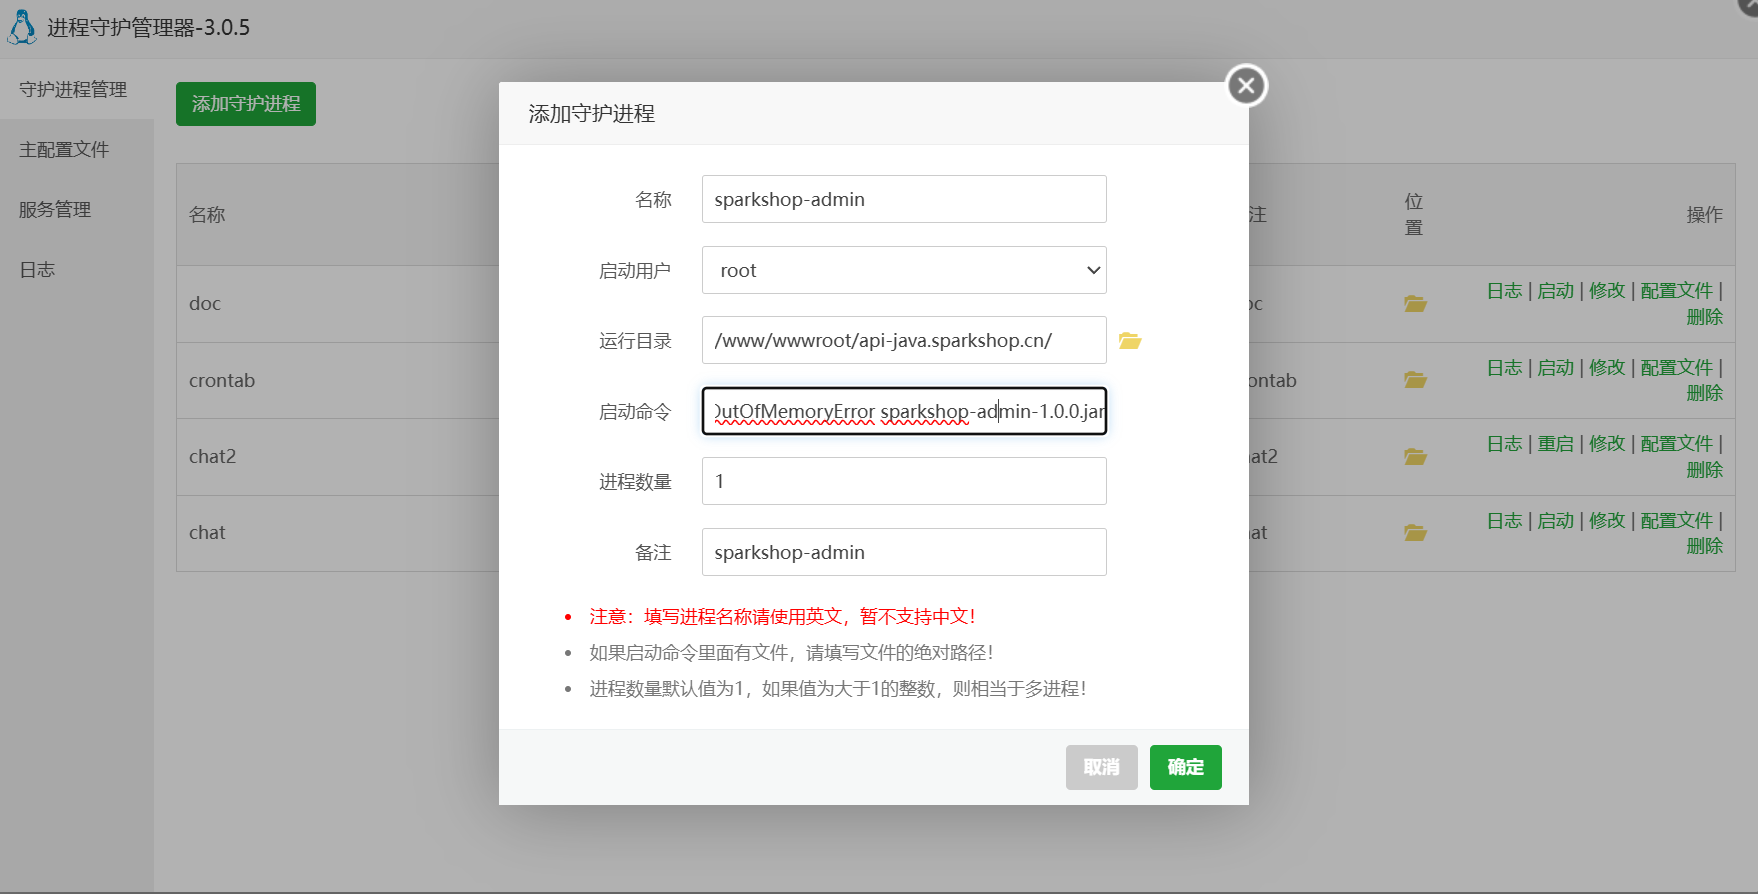The height and width of the screenshot is (894, 1758).
Task: Browse folder for 运行目录 path
Action: point(1130,341)
